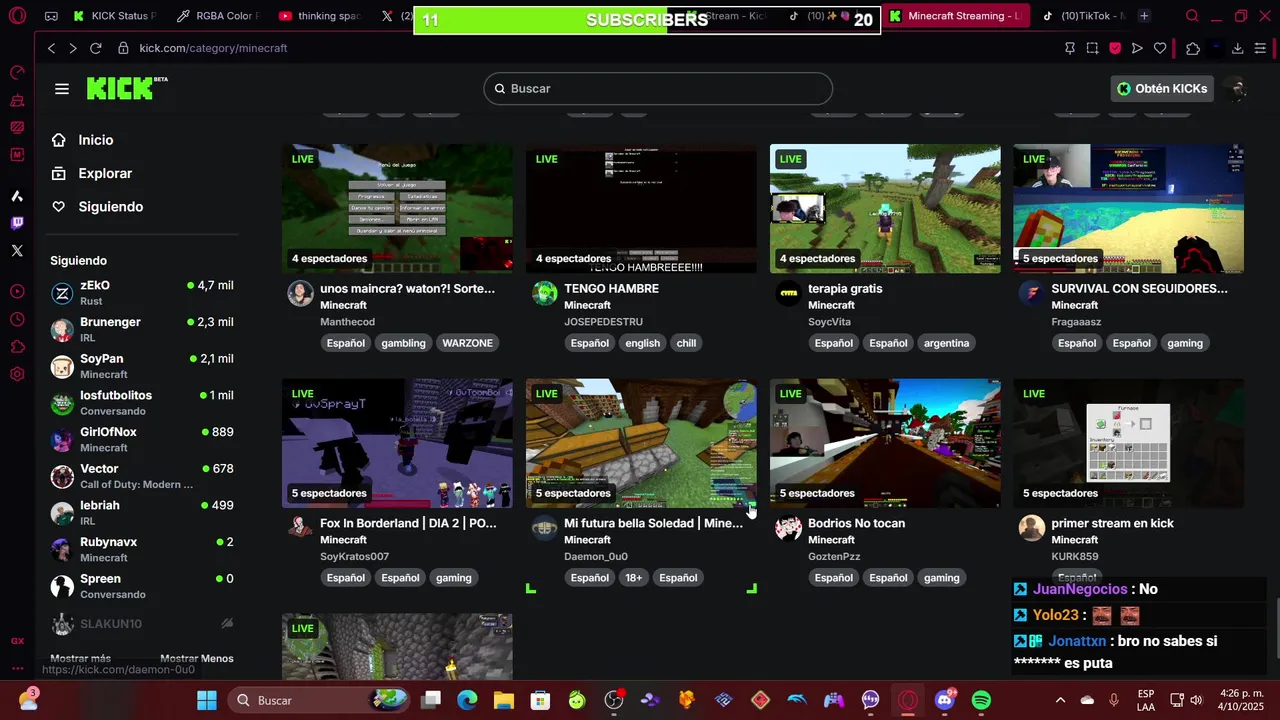The height and width of the screenshot is (720, 1280).
Task: Open Opera sidebar settings gear
Action: click(x=17, y=374)
